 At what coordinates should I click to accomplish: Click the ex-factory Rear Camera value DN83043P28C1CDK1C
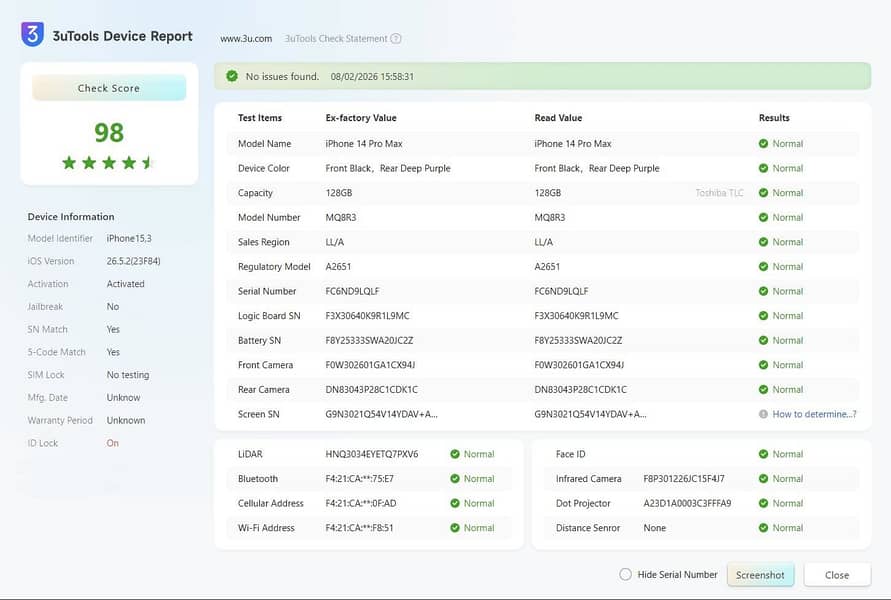pyautogui.click(x=372, y=390)
